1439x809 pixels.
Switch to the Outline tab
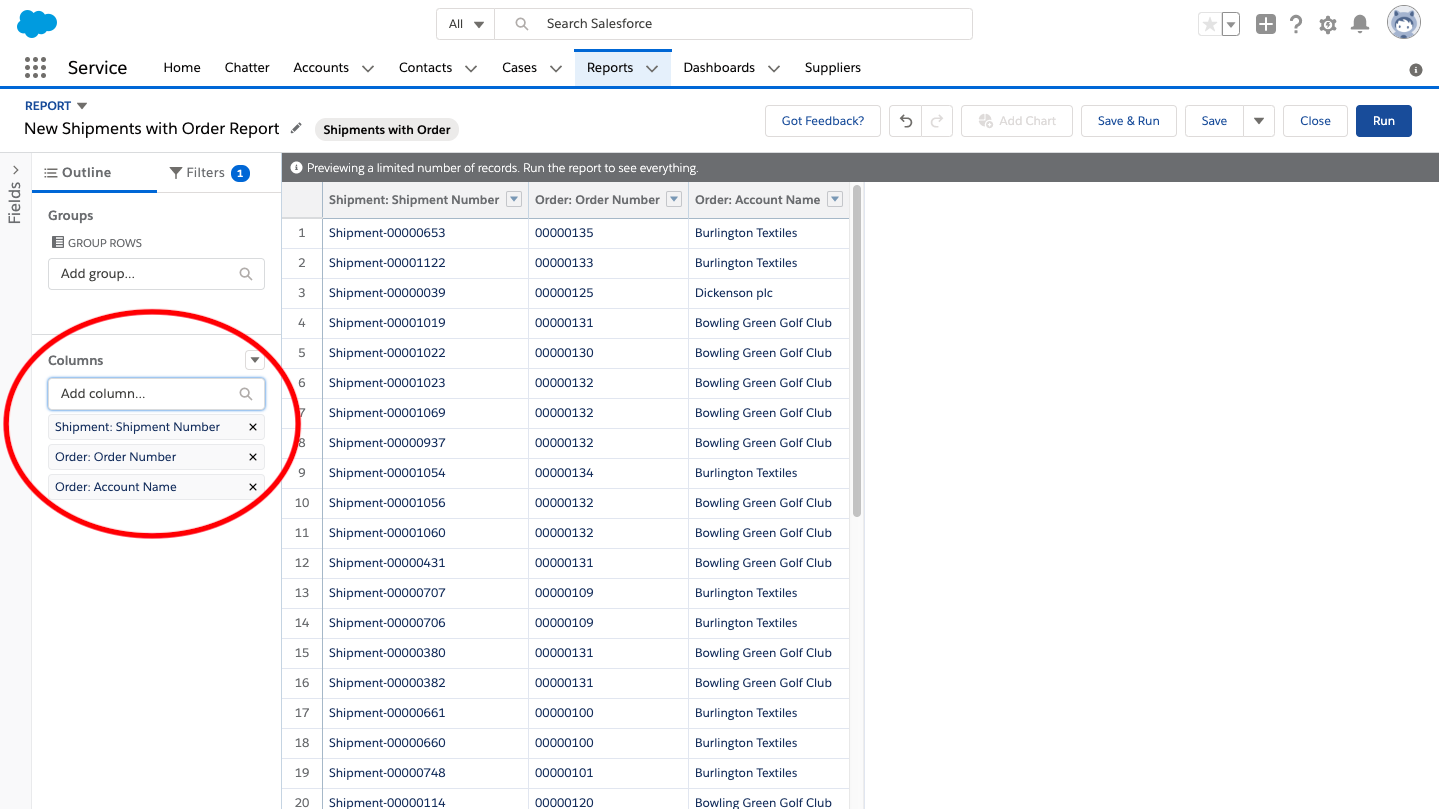(94, 172)
